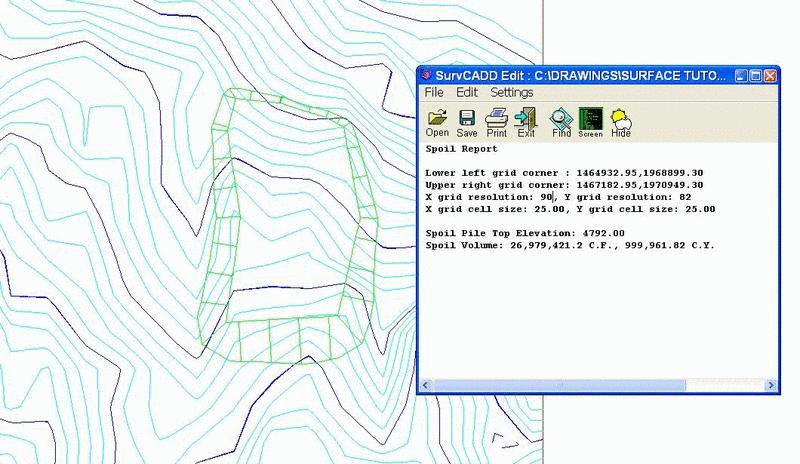This screenshot has height=464, width=800.
Task: Click the 'Y grid cell size: 25.00' text
Action: (x=646, y=209)
